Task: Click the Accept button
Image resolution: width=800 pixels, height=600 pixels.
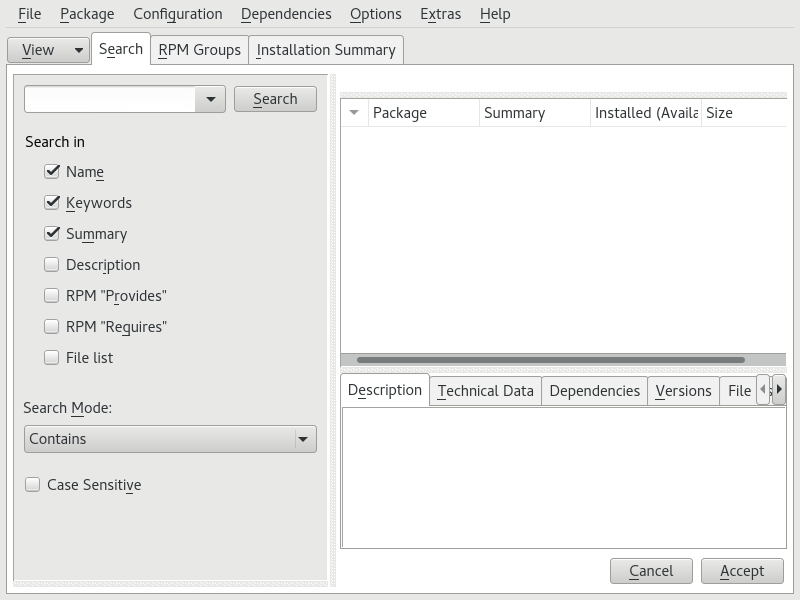Action: tap(741, 571)
